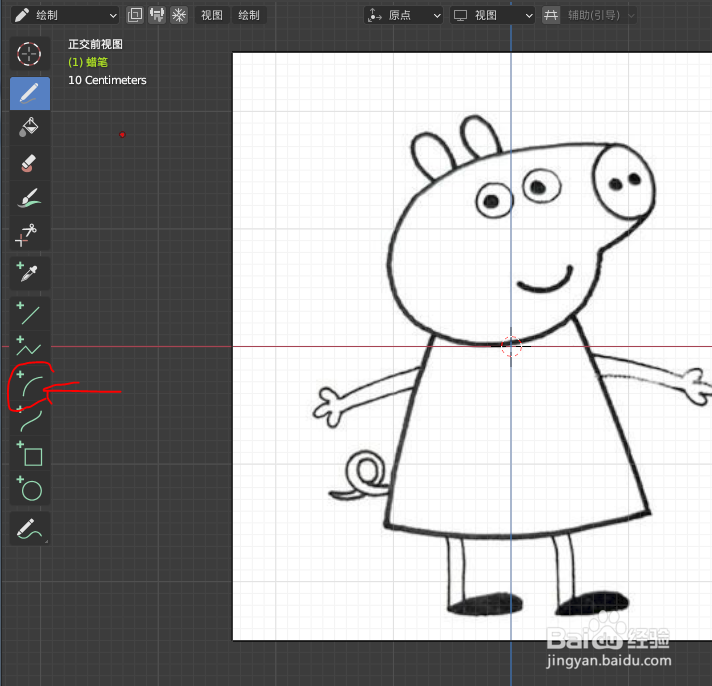This screenshot has height=686, width=712.
Task: Select the Arc primitive tool
Action: 30,385
